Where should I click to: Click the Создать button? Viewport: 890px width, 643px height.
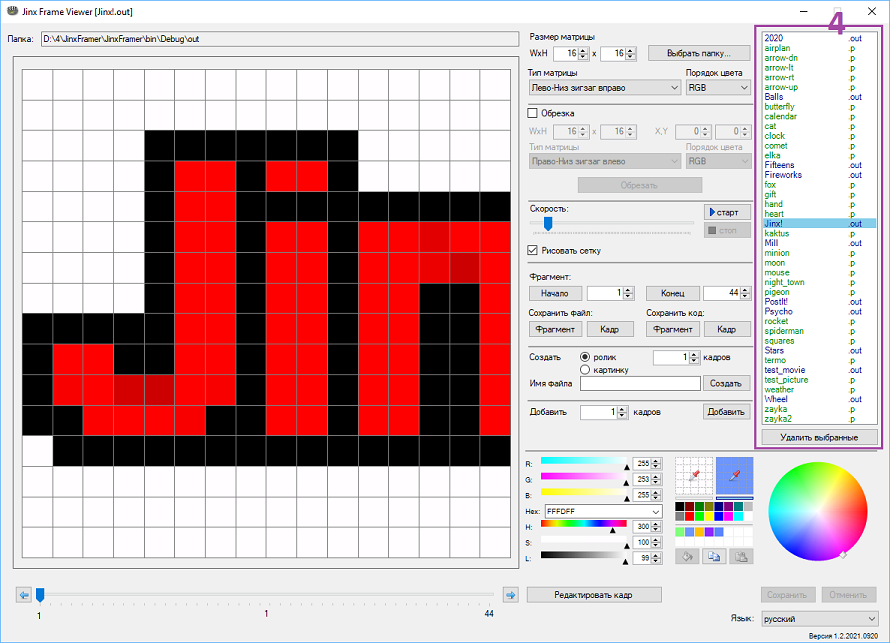[726, 384]
